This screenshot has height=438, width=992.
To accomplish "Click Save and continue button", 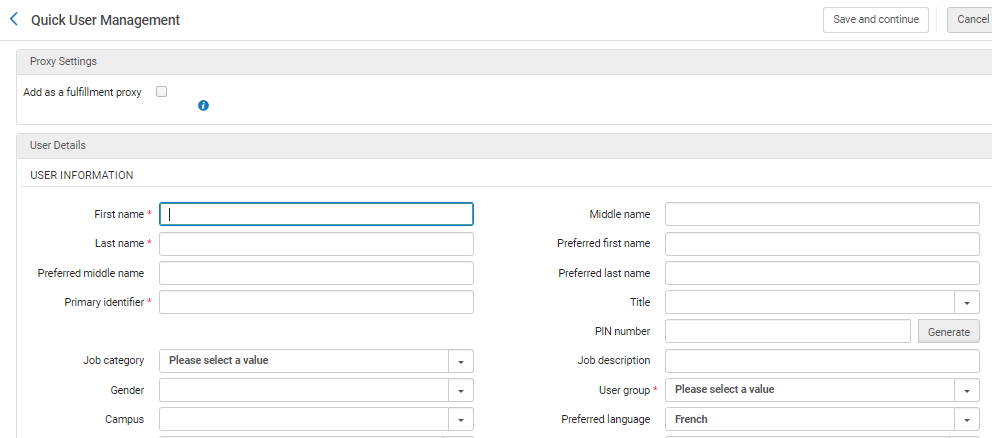I will 875,19.
